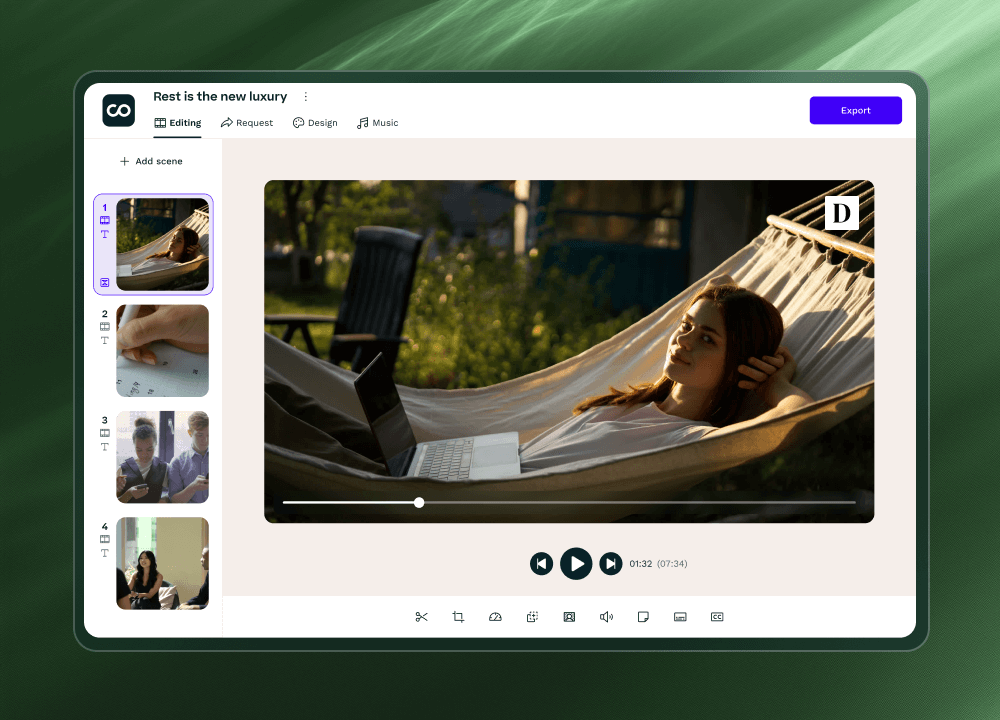Screen dimensions: 1000x720
Task: Select the crop tool
Action: tap(458, 617)
